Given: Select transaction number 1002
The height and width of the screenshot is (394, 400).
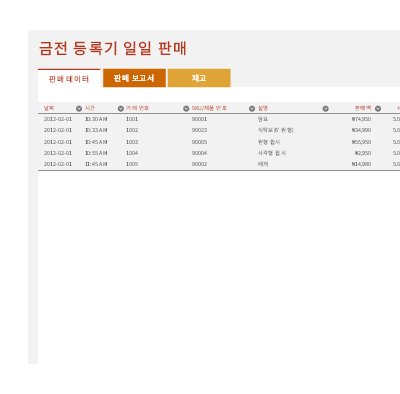Looking at the screenshot, I should [132, 130].
